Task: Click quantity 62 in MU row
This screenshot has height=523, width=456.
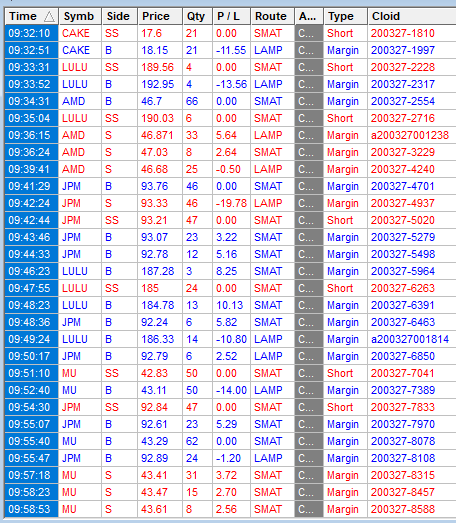Action: [x=192, y=442]
